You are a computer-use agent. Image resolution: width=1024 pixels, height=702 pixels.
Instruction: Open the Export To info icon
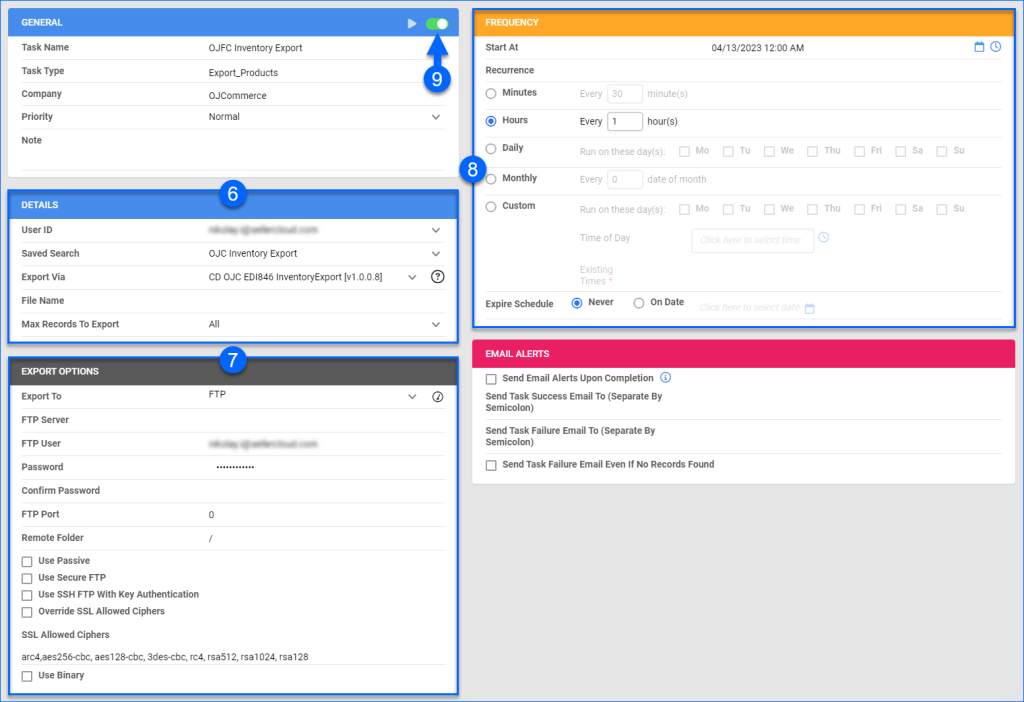coord(437,396)
